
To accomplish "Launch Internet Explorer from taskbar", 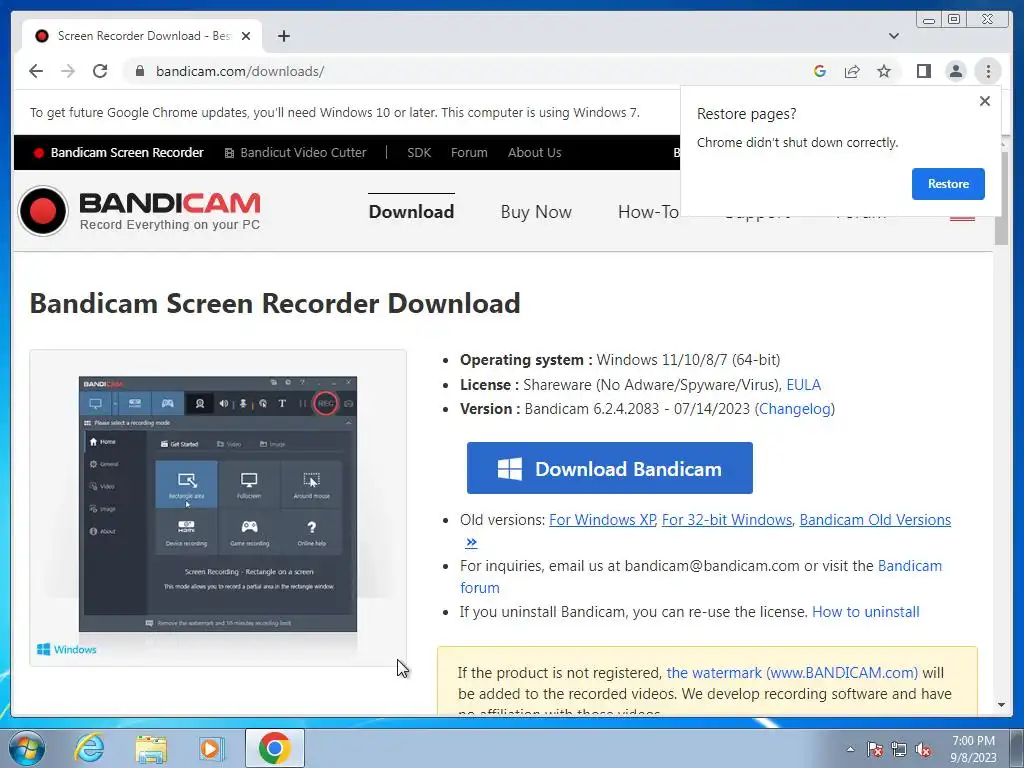I will click(89, 748).
